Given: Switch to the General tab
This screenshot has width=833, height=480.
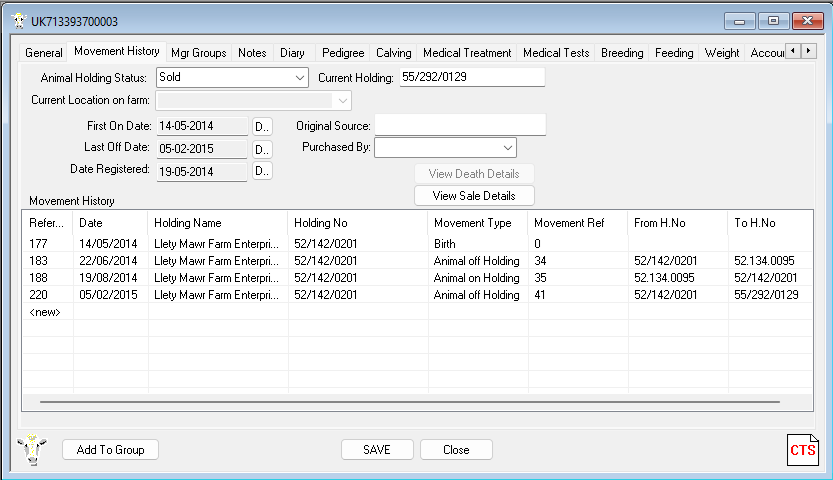Looking at the screenshot, I should coord(44,53).
